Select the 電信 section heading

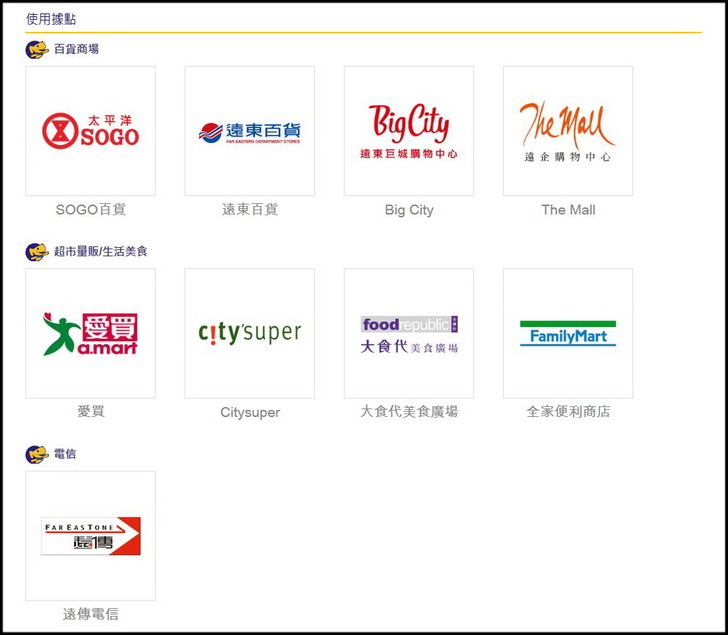coord(65,454)
